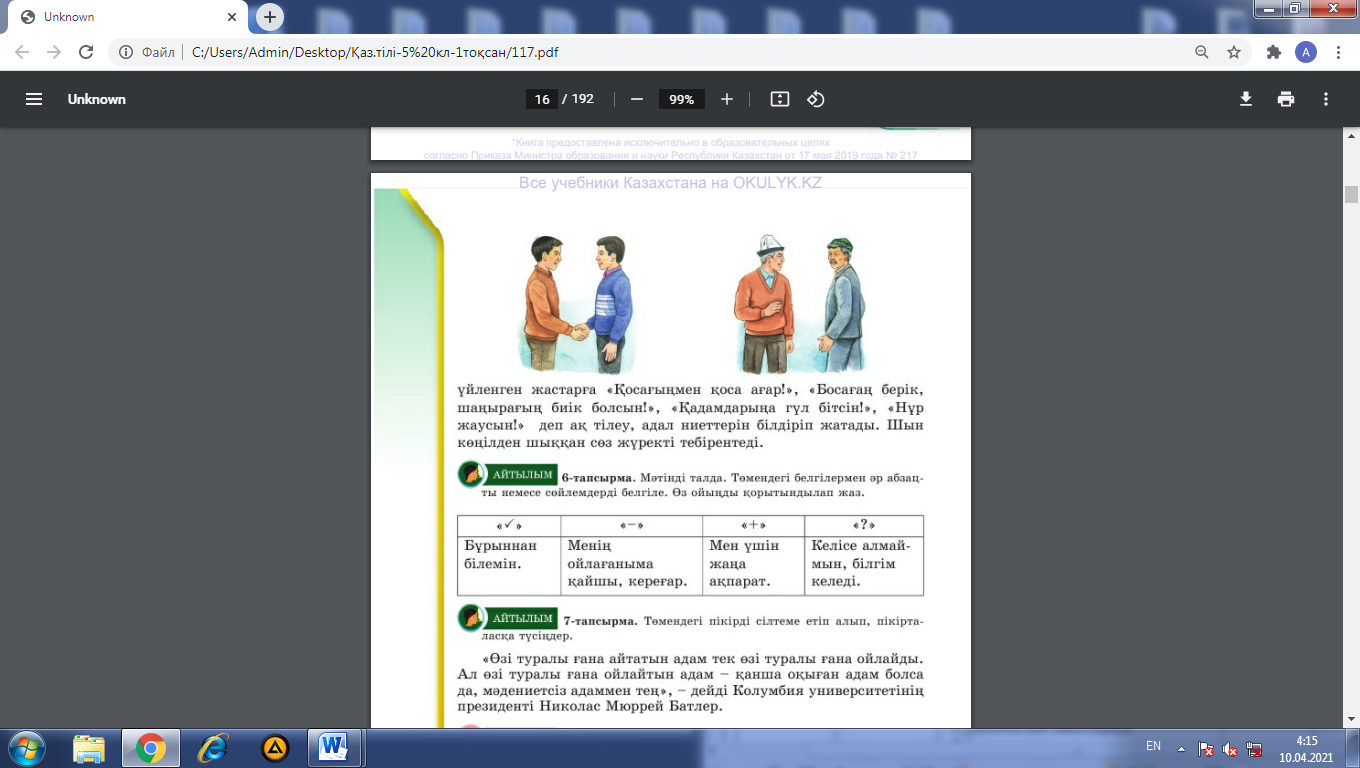Click the vertical scrollbar thumb of the PDF
The image size is (1360, 768).
[x=1351, y=194]
